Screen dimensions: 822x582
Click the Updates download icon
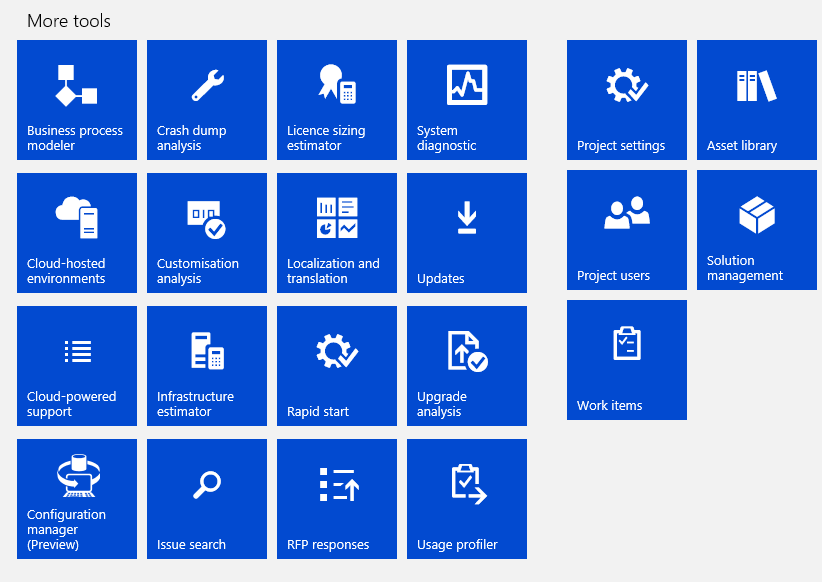(466, 218)
